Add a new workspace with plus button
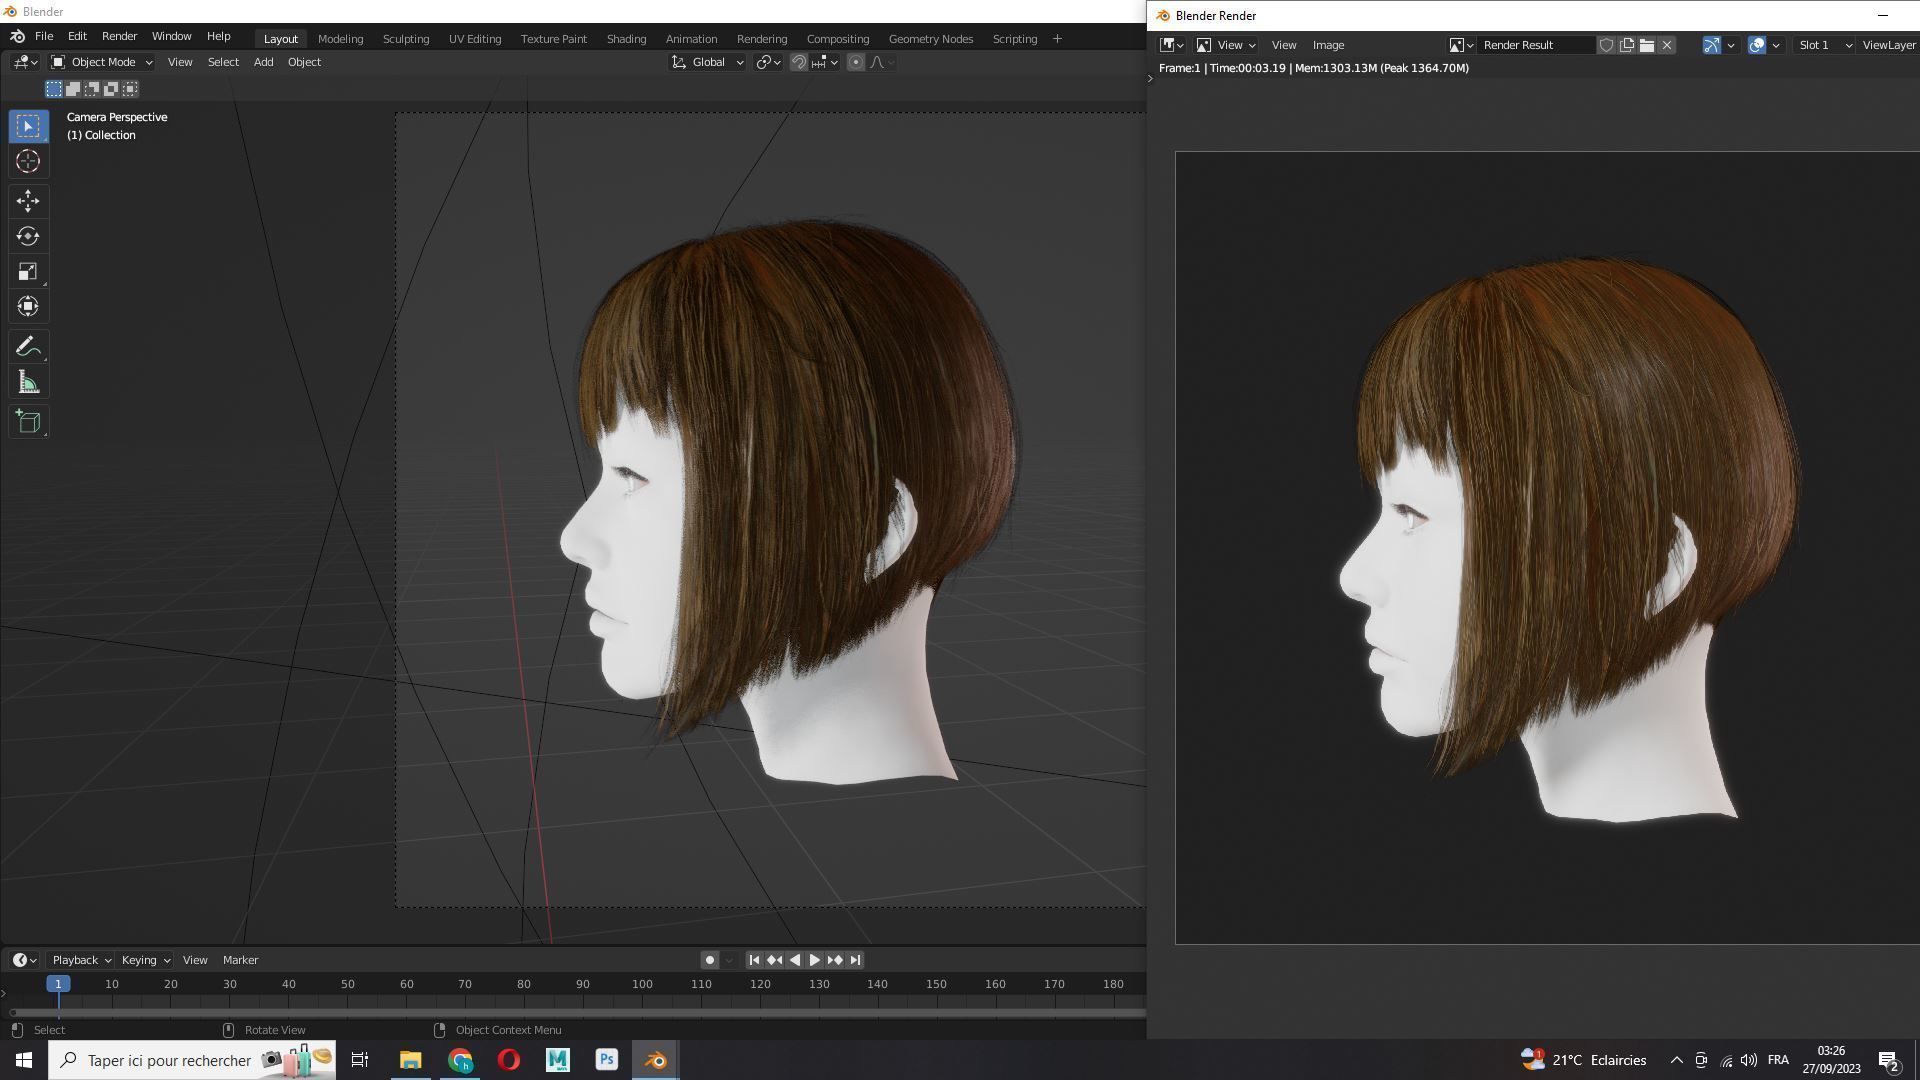The width and height of the screenshot is (1920, 1080). (1057, 39)
